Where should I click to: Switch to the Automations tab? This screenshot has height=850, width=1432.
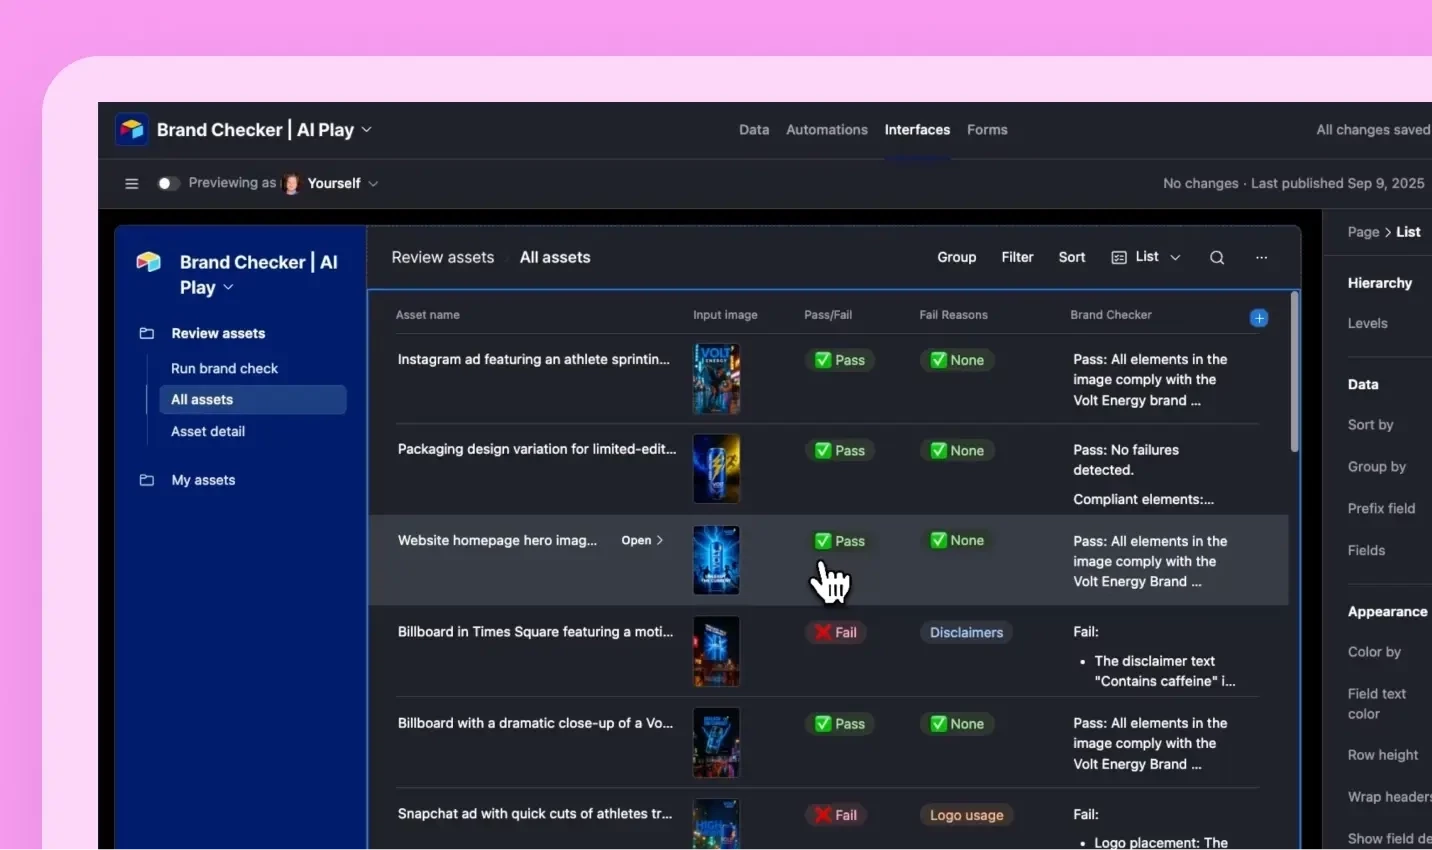click(827, 130)
